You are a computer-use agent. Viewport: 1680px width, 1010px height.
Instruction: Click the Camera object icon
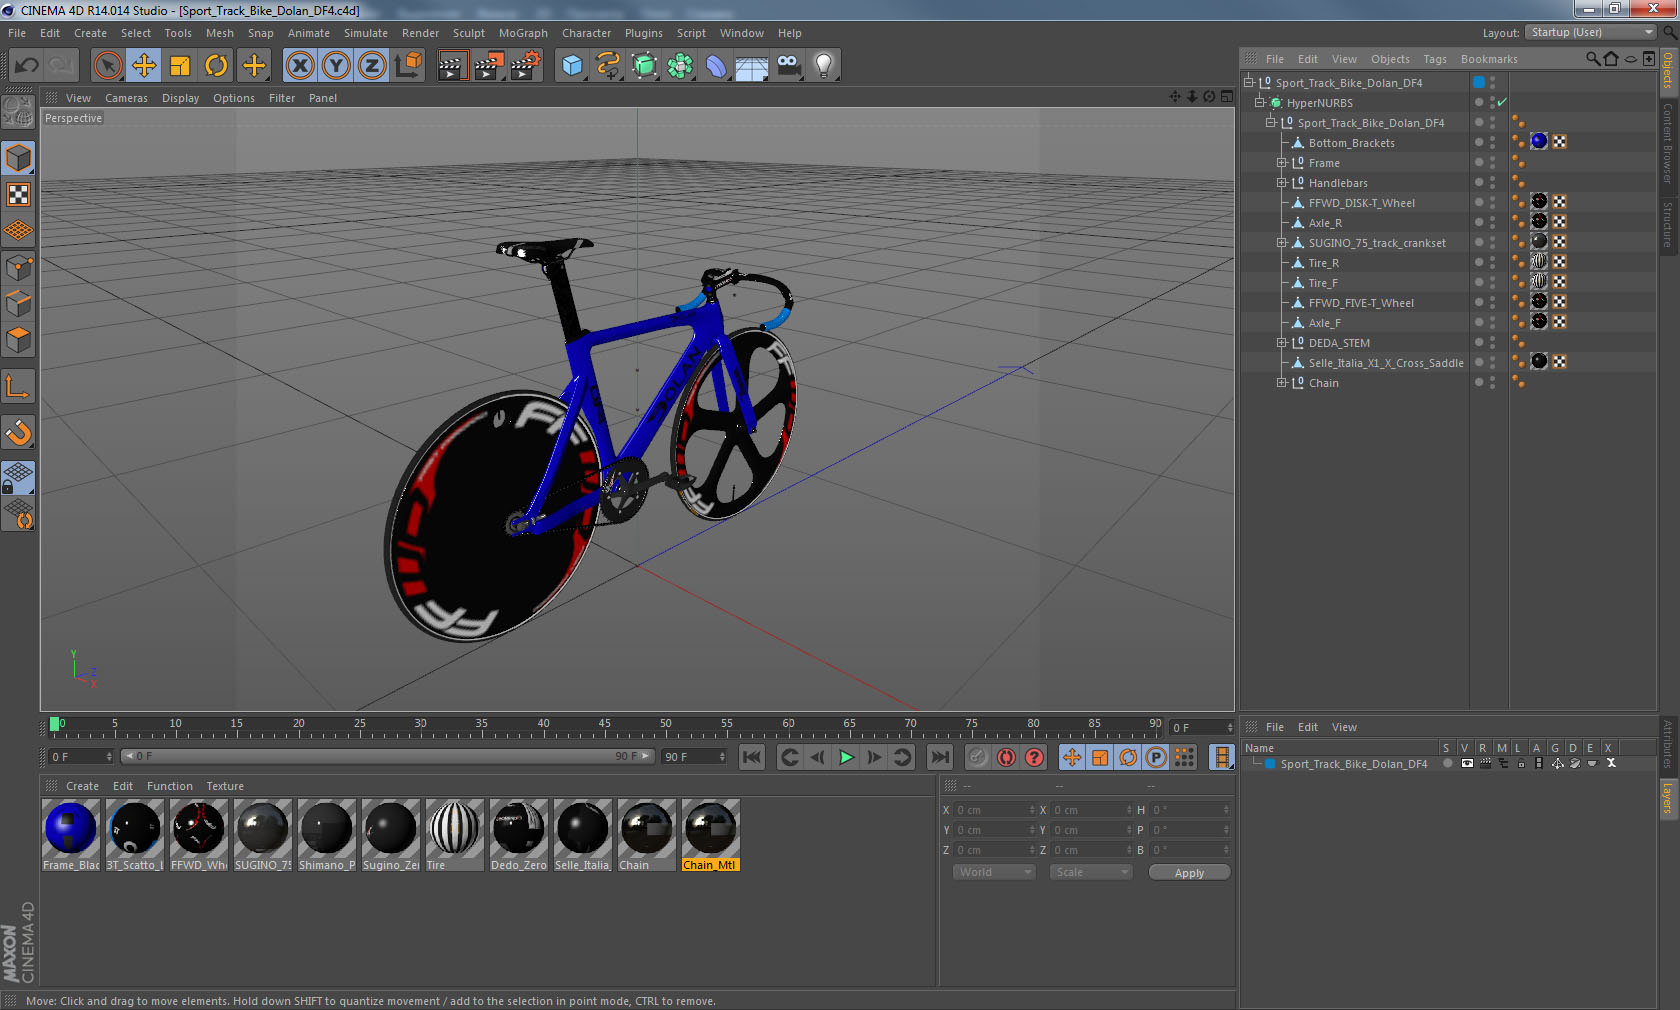(788, 66)
